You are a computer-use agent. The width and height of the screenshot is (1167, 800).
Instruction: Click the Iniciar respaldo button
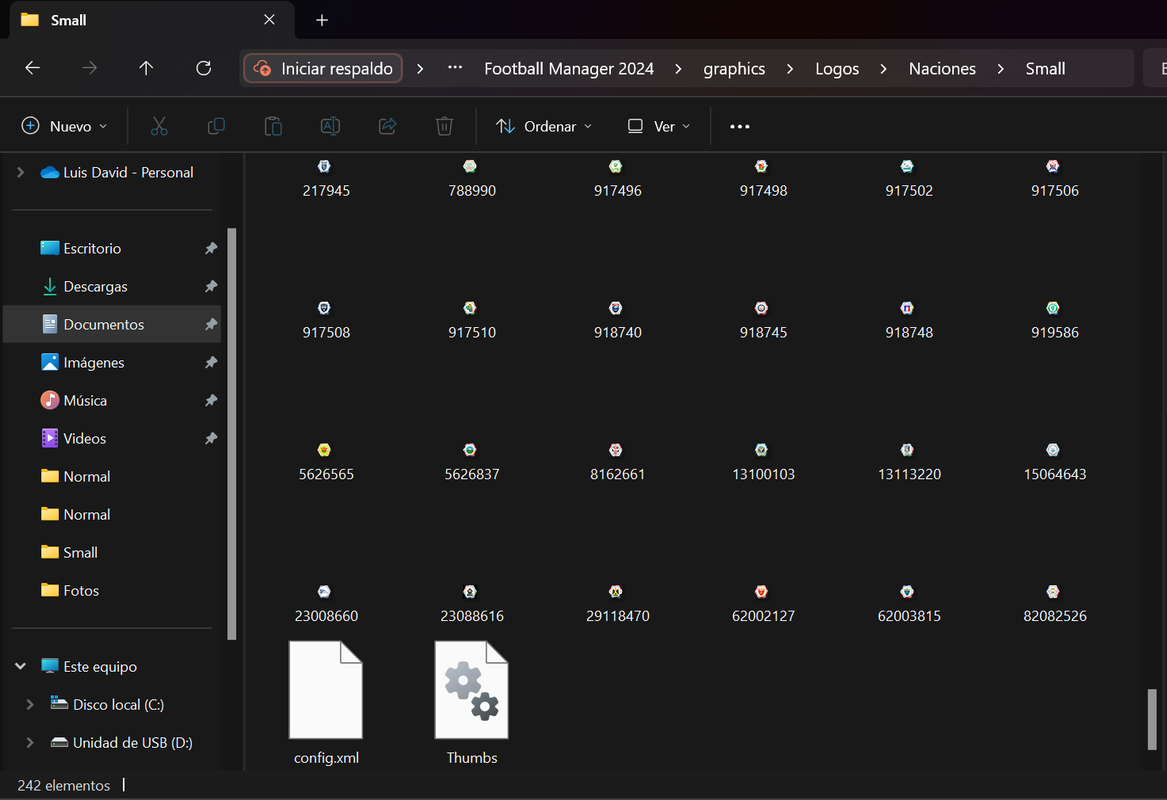pos(323,68)
